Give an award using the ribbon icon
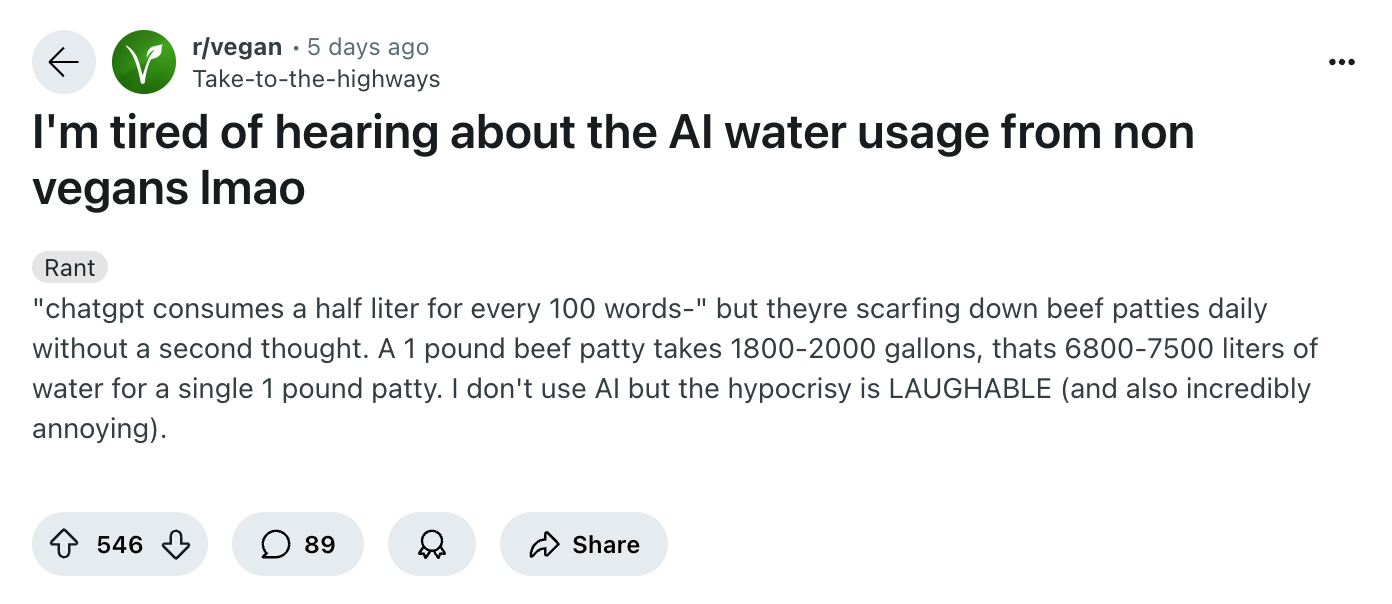Screen dimensions: 1392x604 [x=431, y=544]
